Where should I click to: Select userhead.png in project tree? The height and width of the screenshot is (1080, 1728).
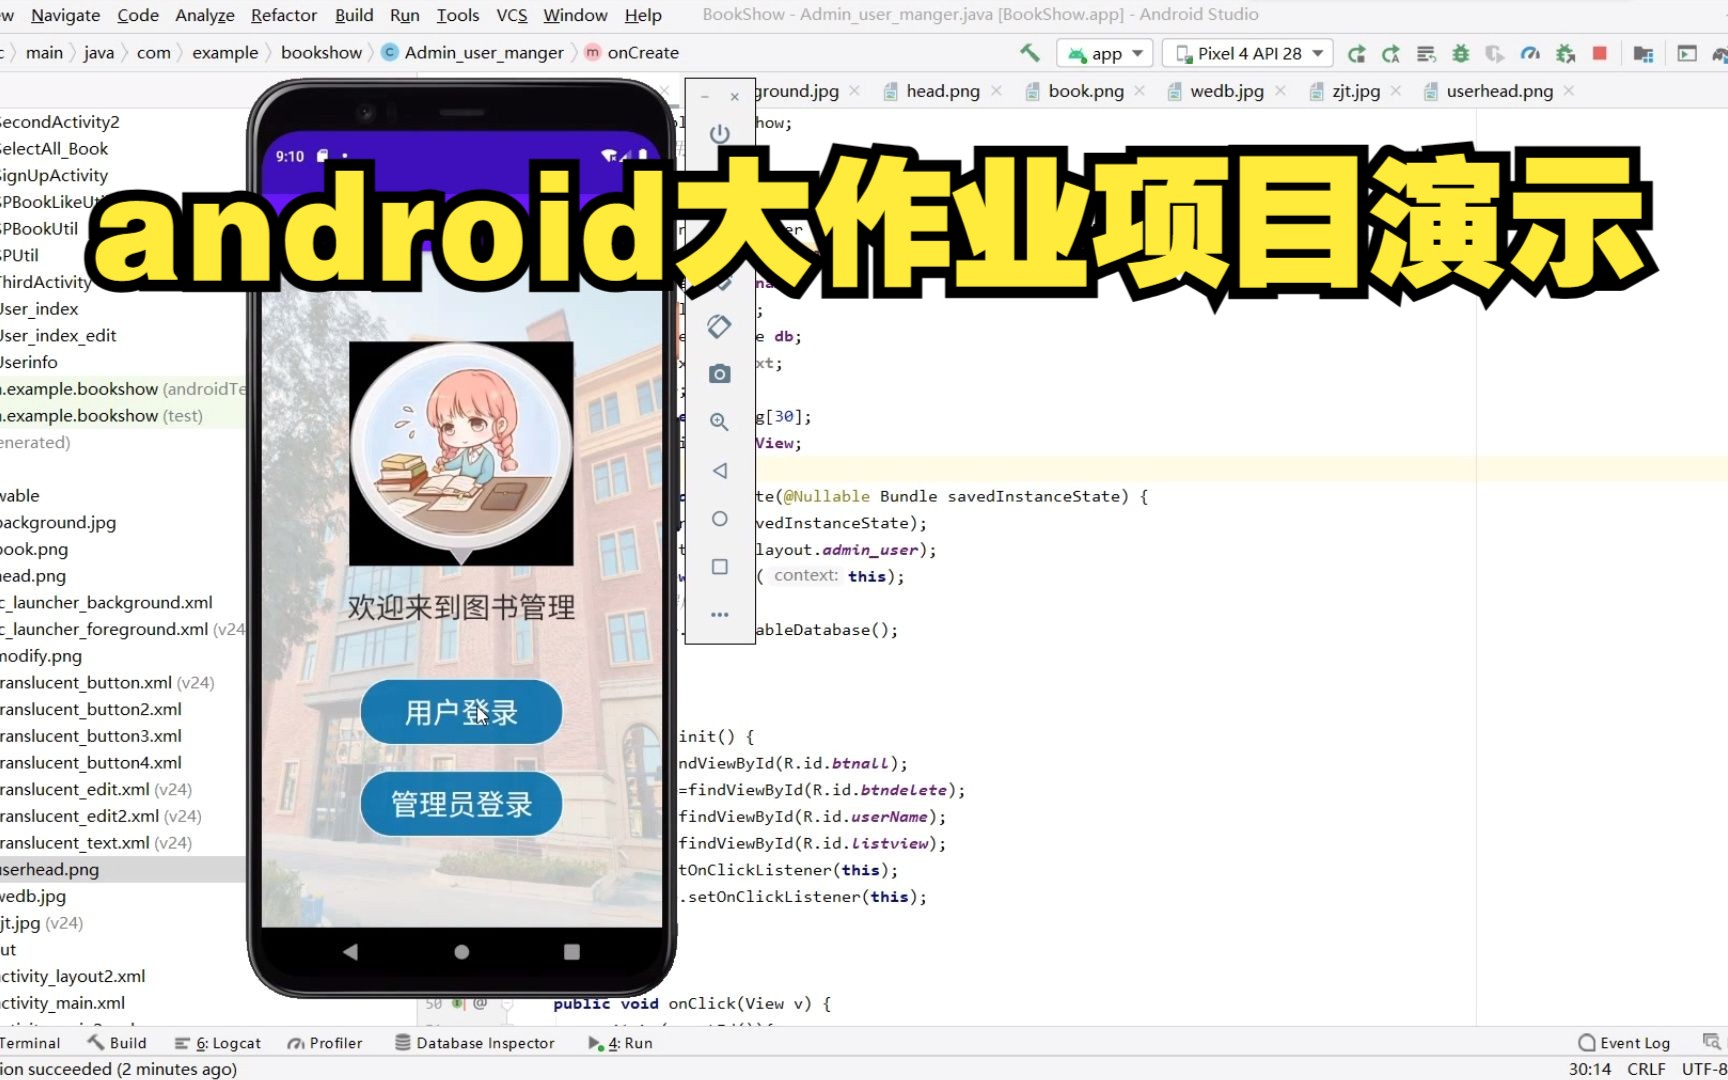[x=50, y=870]
